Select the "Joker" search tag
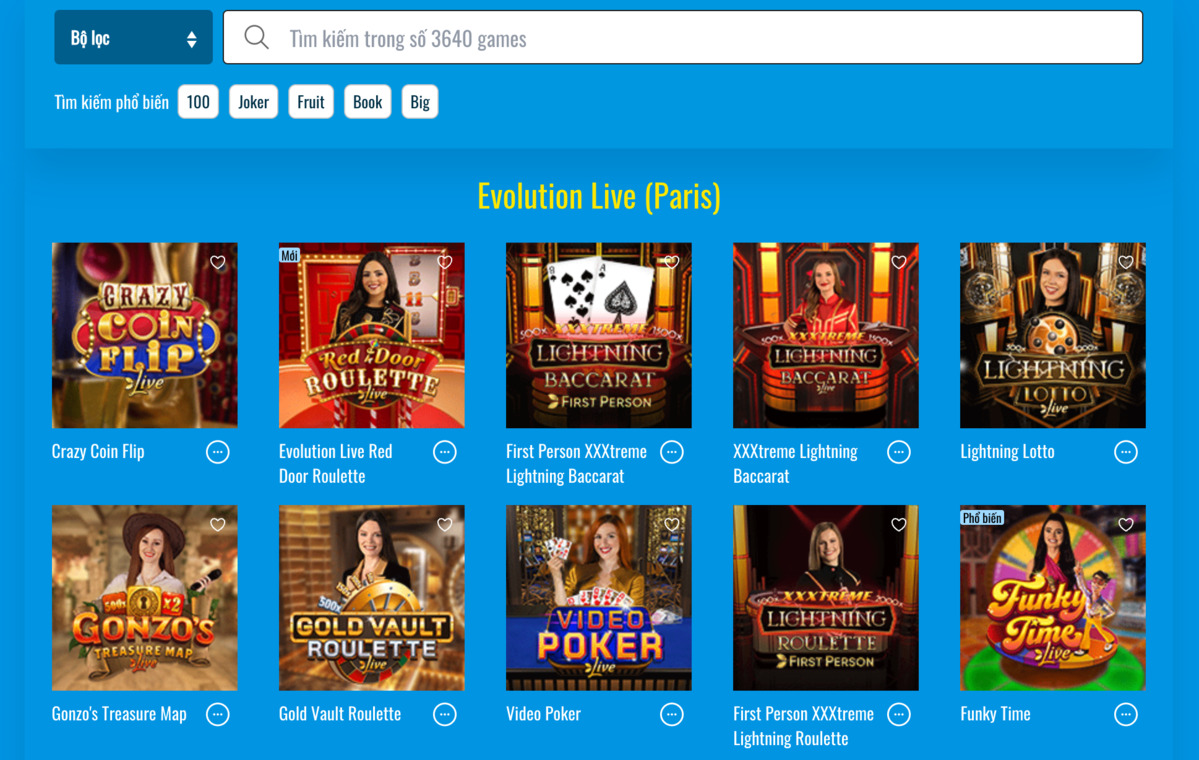The height and width of the screenshot is (760, 1199). coord(253,101)
